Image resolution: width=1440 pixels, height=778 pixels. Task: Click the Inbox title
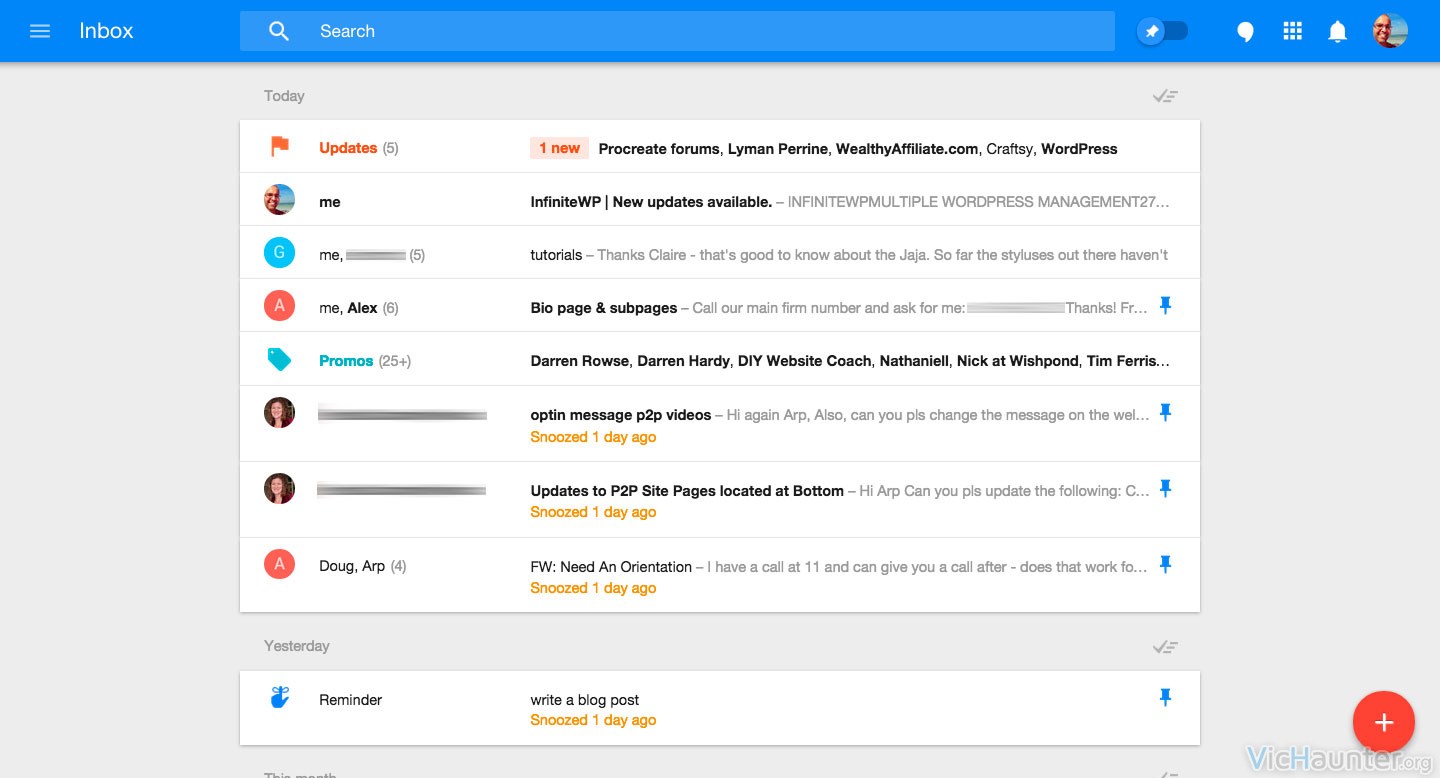106,31
